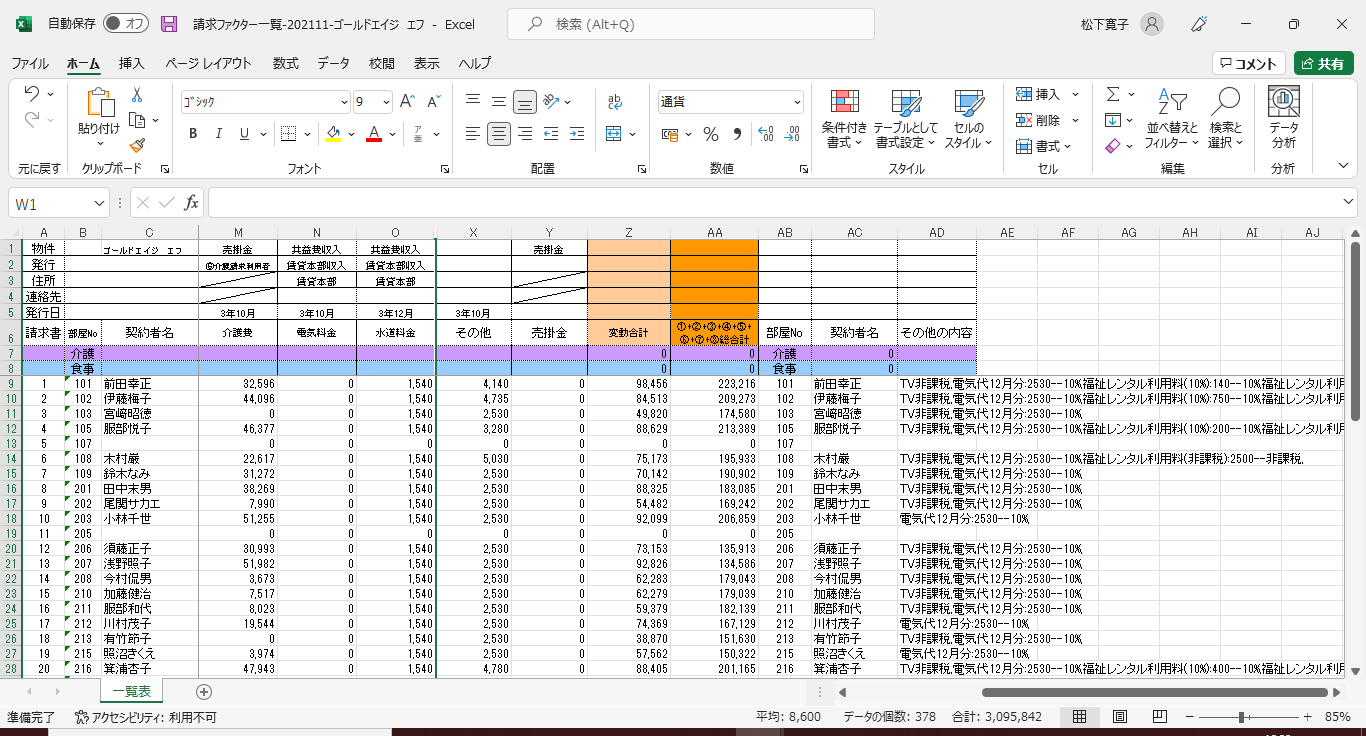
Task: Expand the font name dropdown
Action: pos(343,102)
